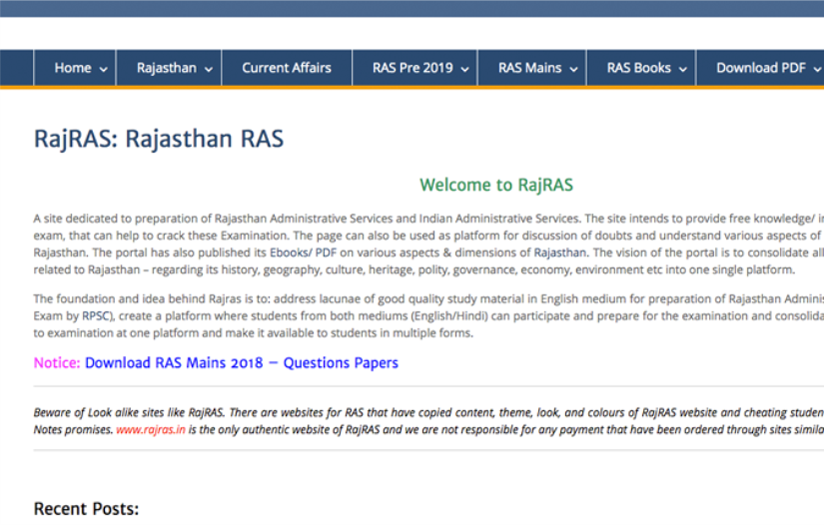Expand the RAS Books chevron arrow
This screenshot has height=525, width=825.
click(682, 69)
